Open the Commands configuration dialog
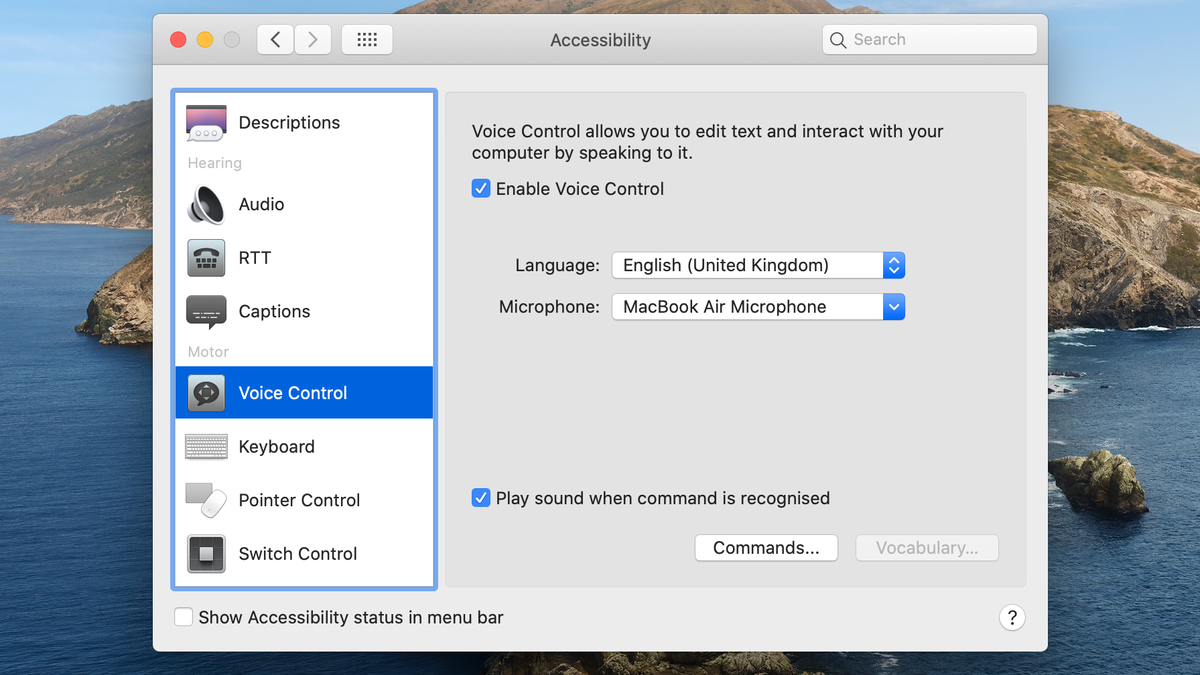The height and width of the screenshot is (675, 1200). click(766, 547)
